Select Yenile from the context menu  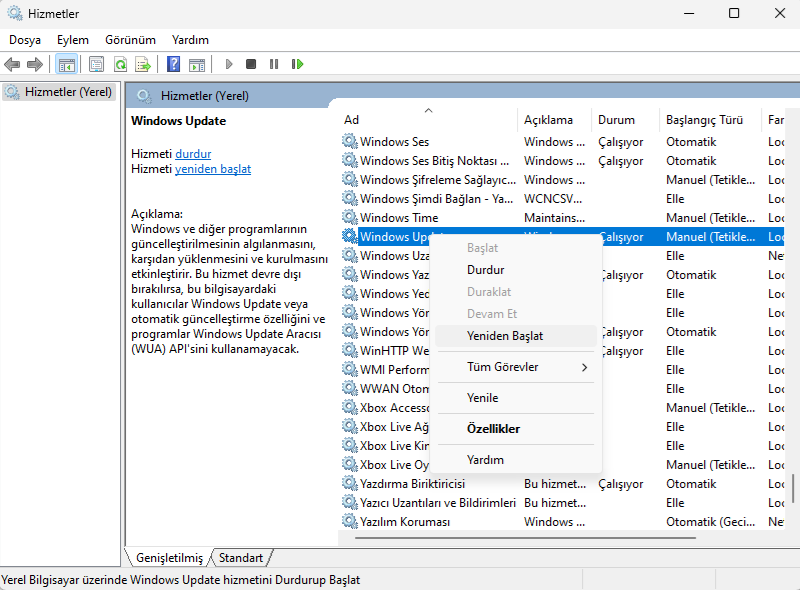481,397
